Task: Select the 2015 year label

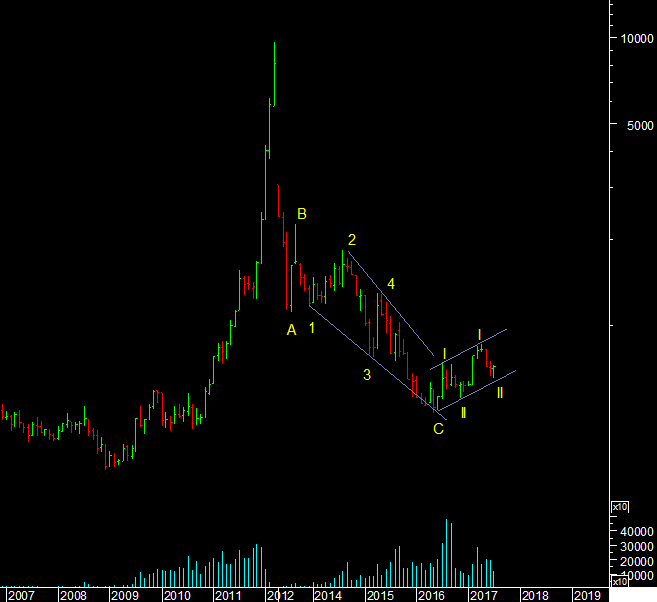Action: 380,595
